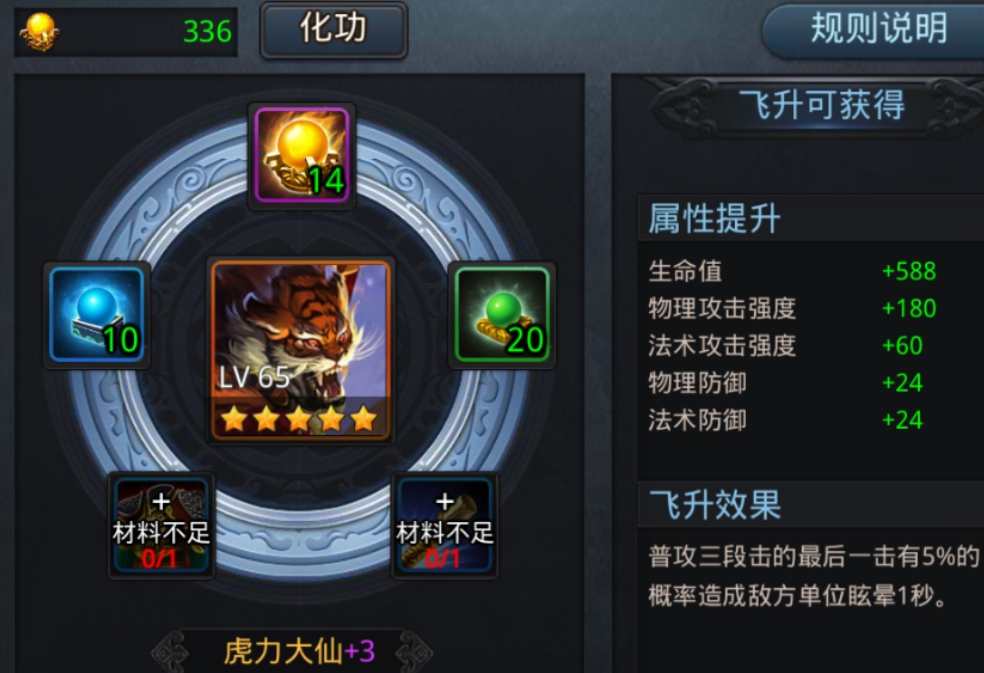The width and height of the screenshot is (984, 673).
Task: Select the 物理防御 +24 row
Action: tap(811, 382)
